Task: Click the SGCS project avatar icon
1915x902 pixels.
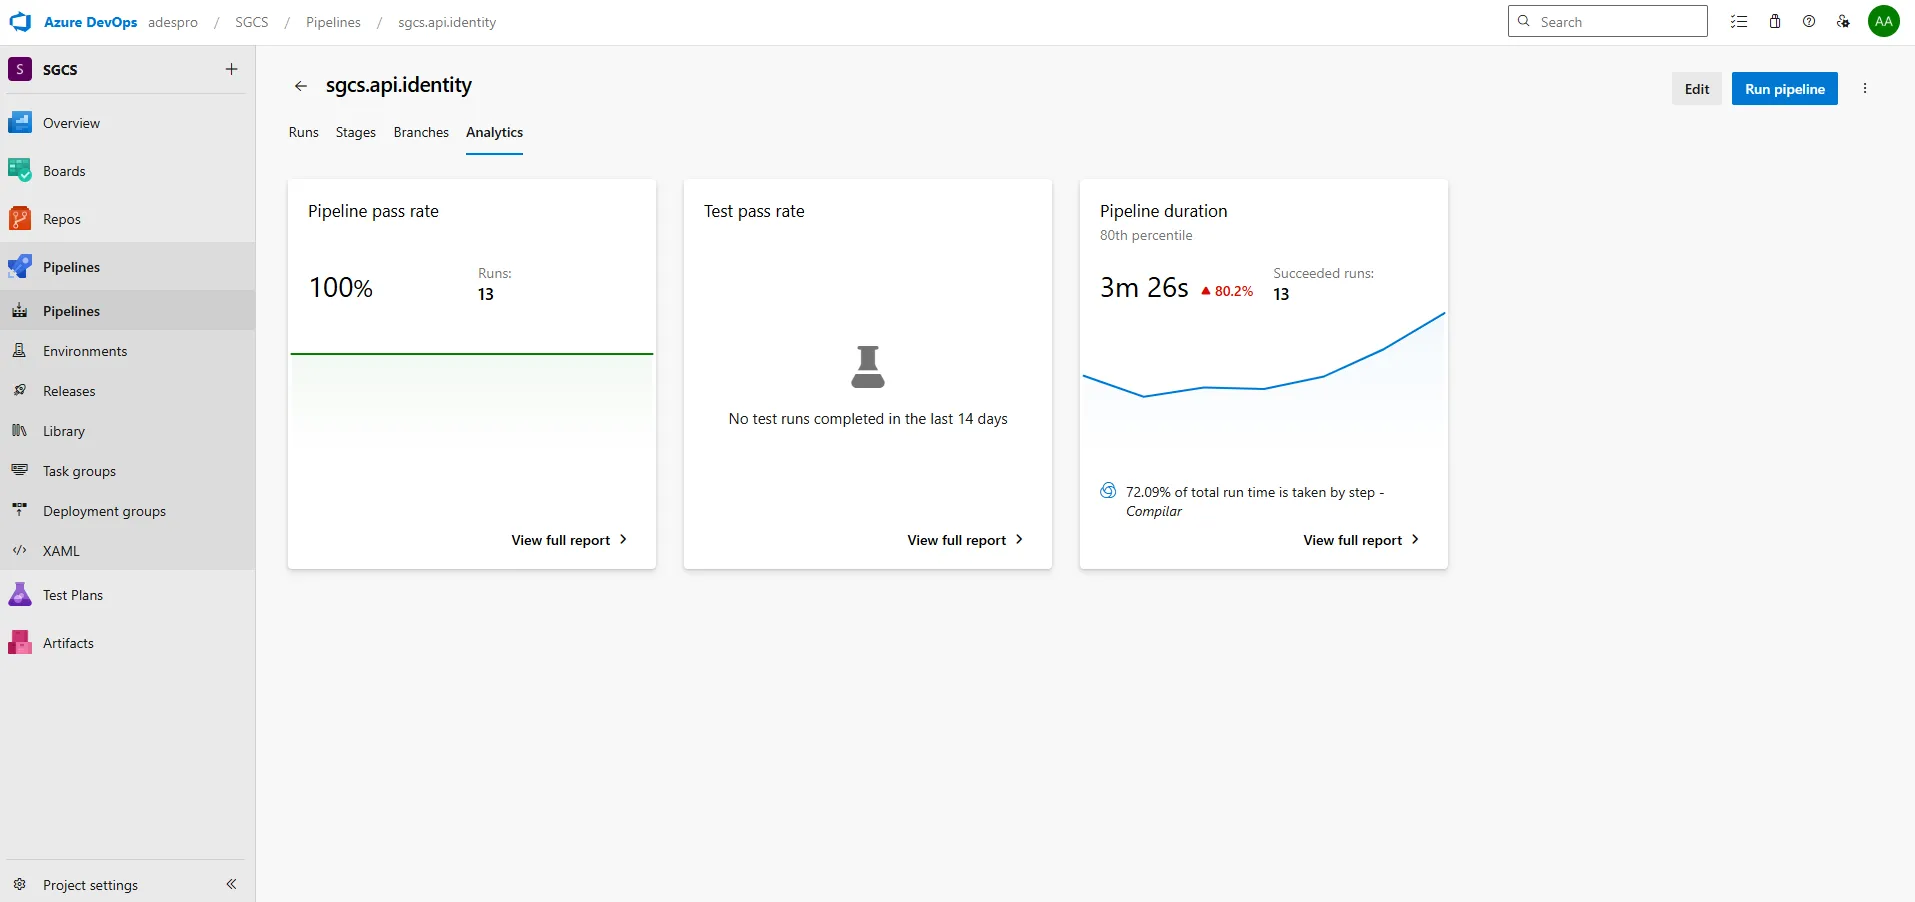Action: [20, 69]
